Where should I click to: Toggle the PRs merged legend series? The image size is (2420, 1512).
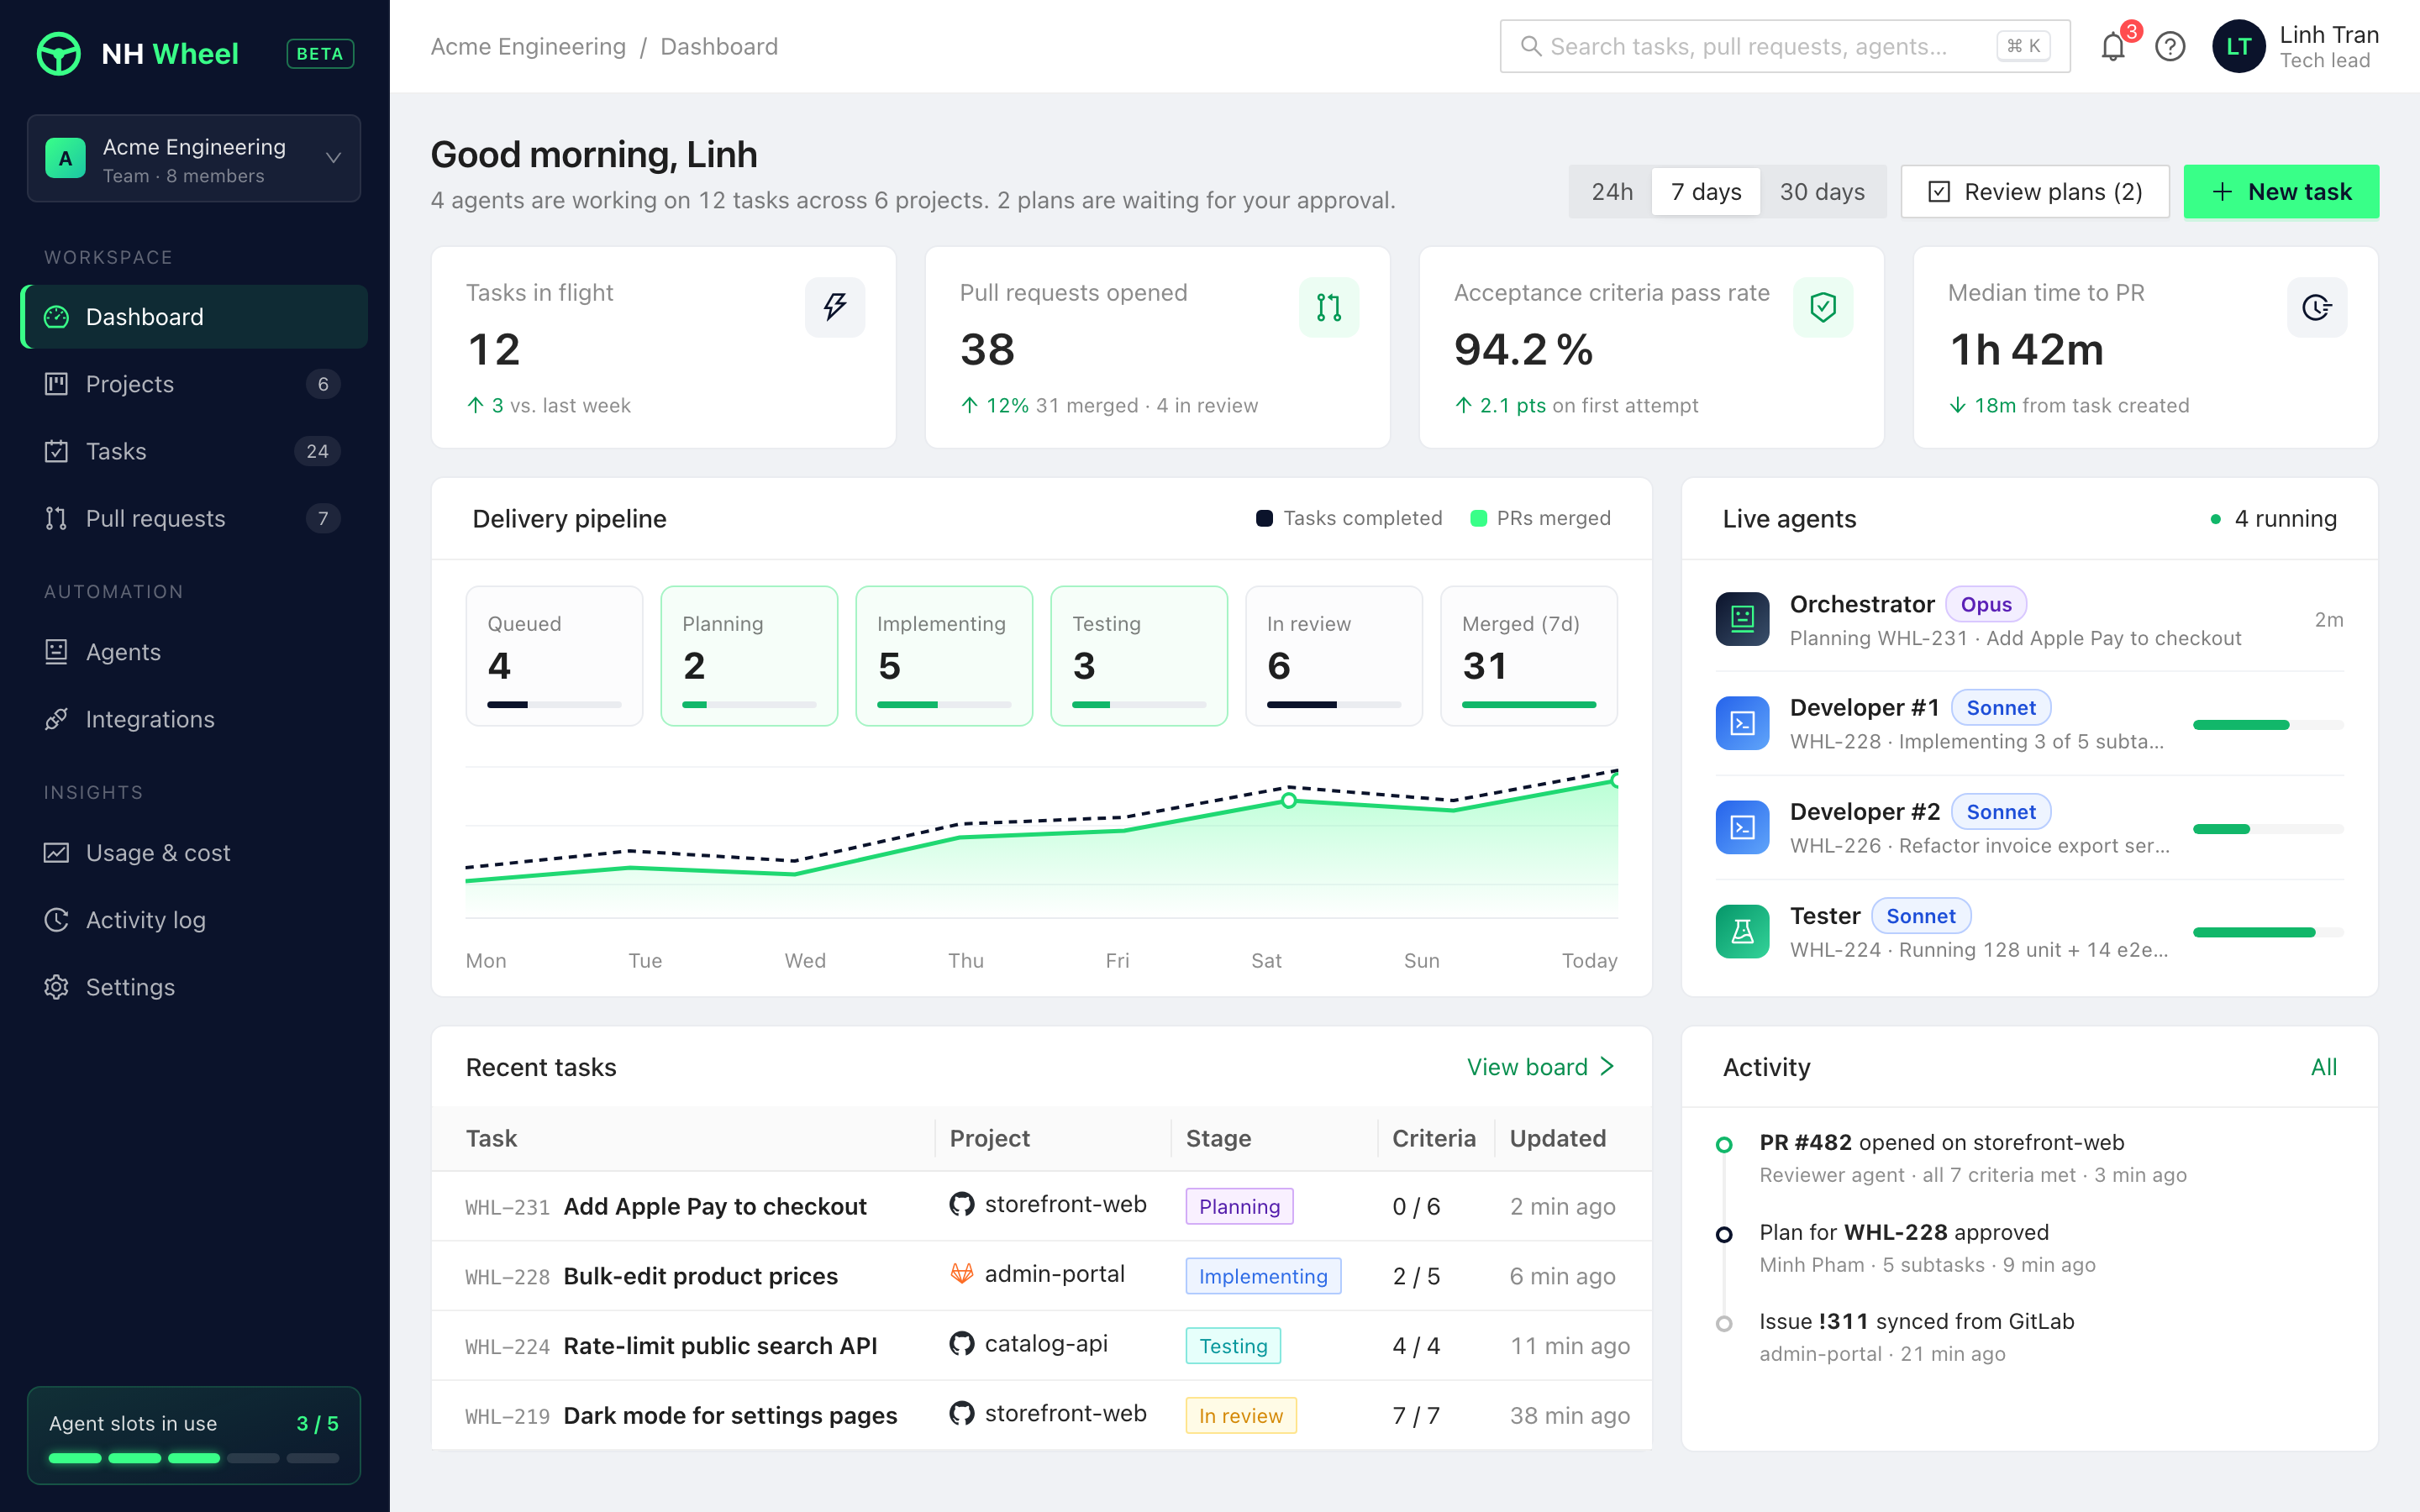tap(1540, 518)
